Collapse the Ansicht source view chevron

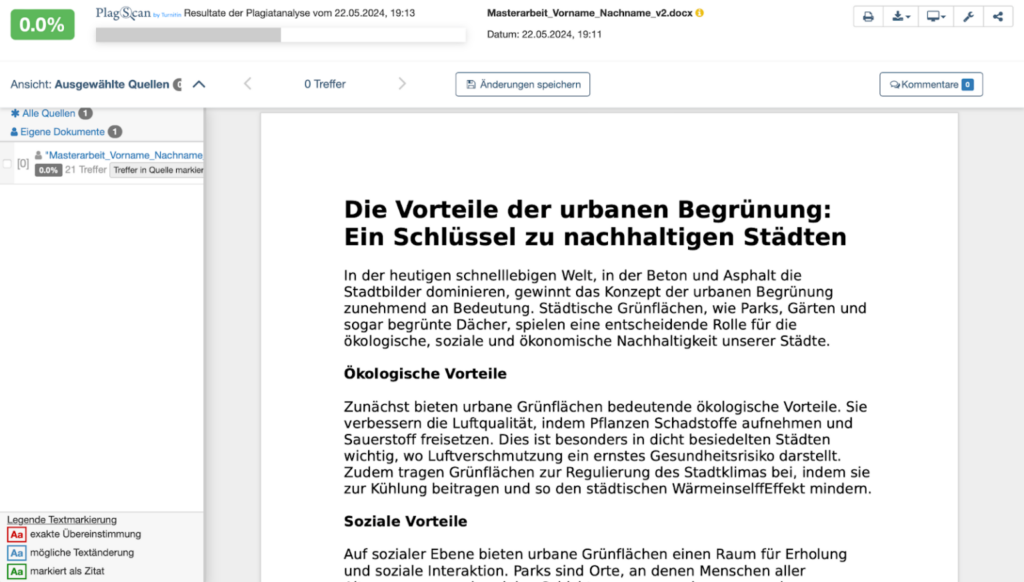tap(199, 84)
